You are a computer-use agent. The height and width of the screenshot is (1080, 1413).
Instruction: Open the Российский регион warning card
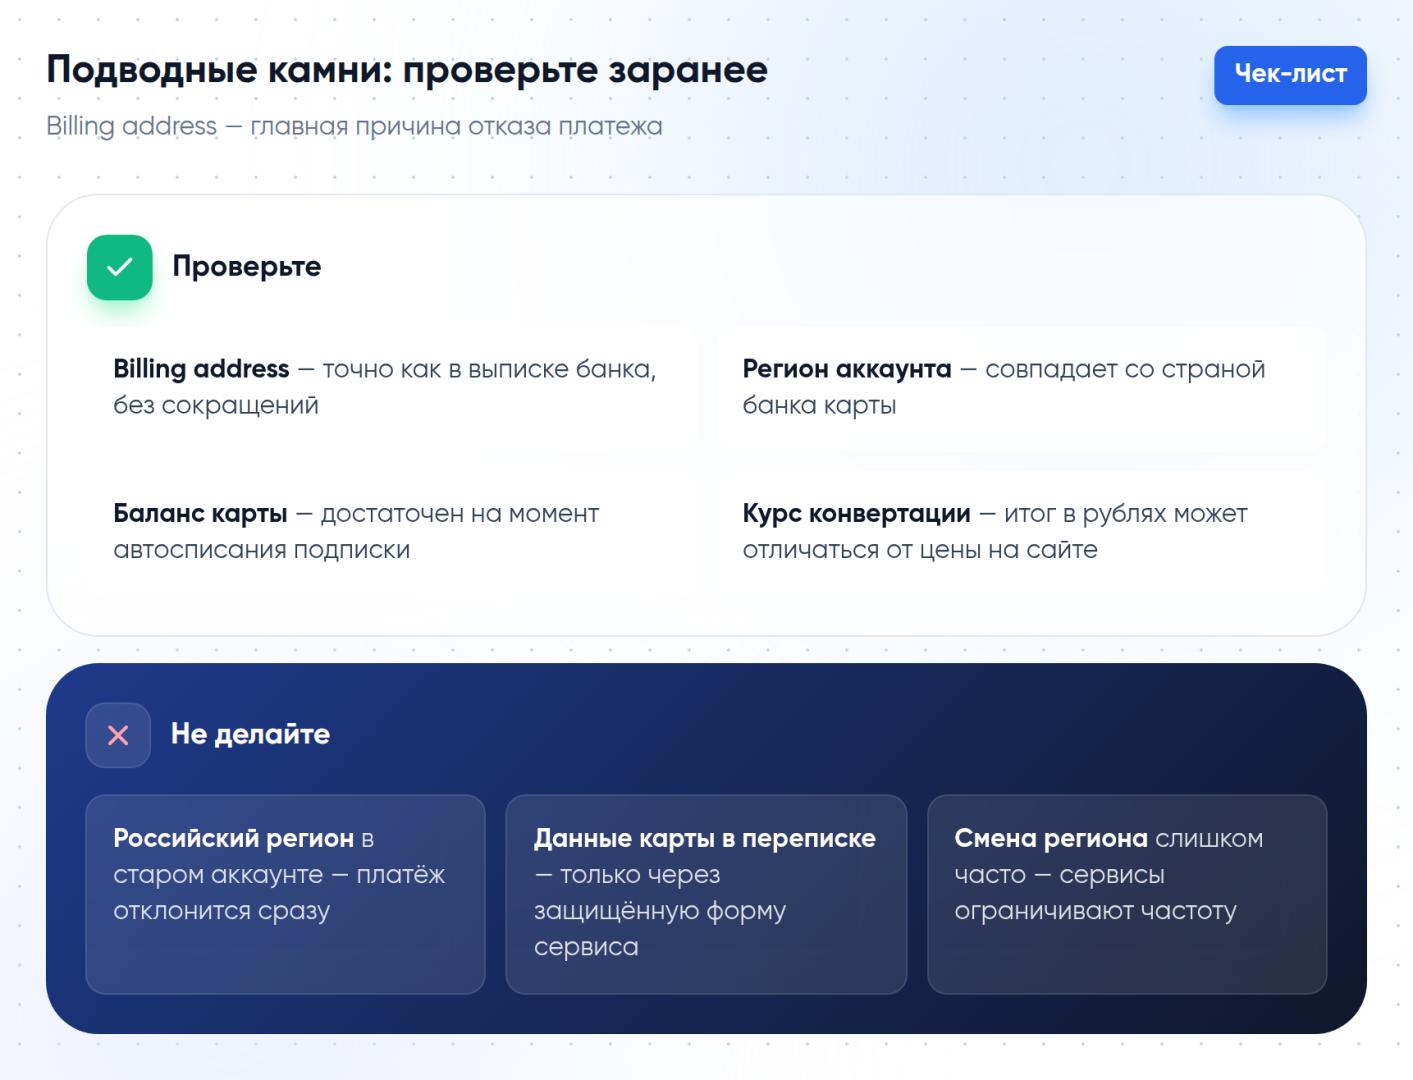click(x=286, y=894)
